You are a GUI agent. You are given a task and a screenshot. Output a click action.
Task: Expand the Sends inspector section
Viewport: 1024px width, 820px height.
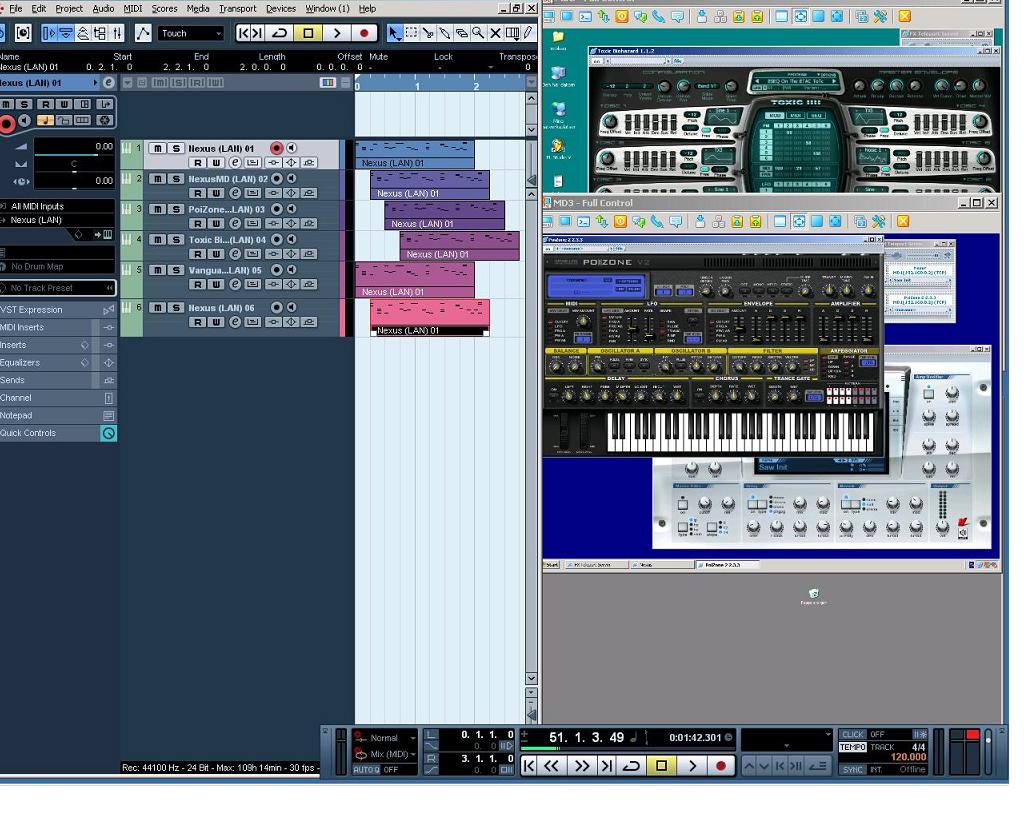(x=59, y=380)
